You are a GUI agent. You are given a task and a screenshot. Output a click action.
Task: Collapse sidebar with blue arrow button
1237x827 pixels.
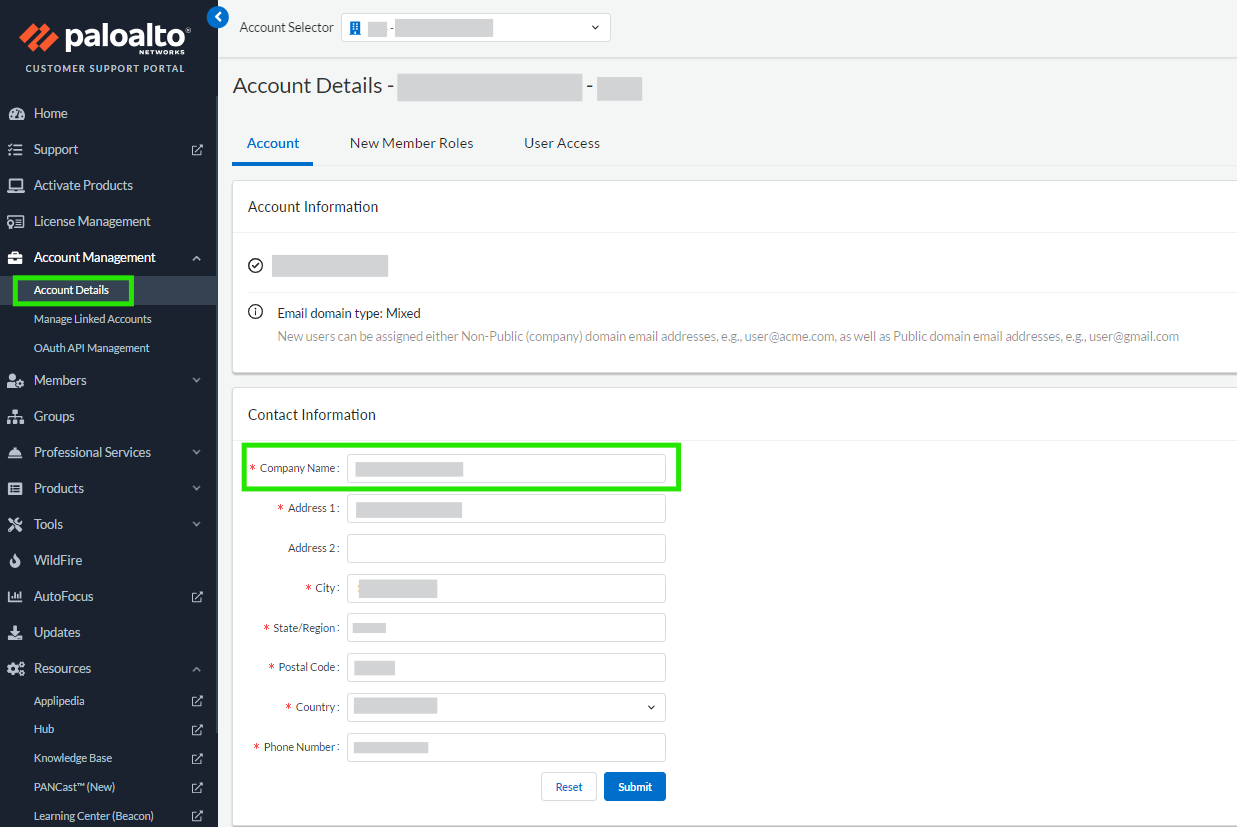coord(218,16)
